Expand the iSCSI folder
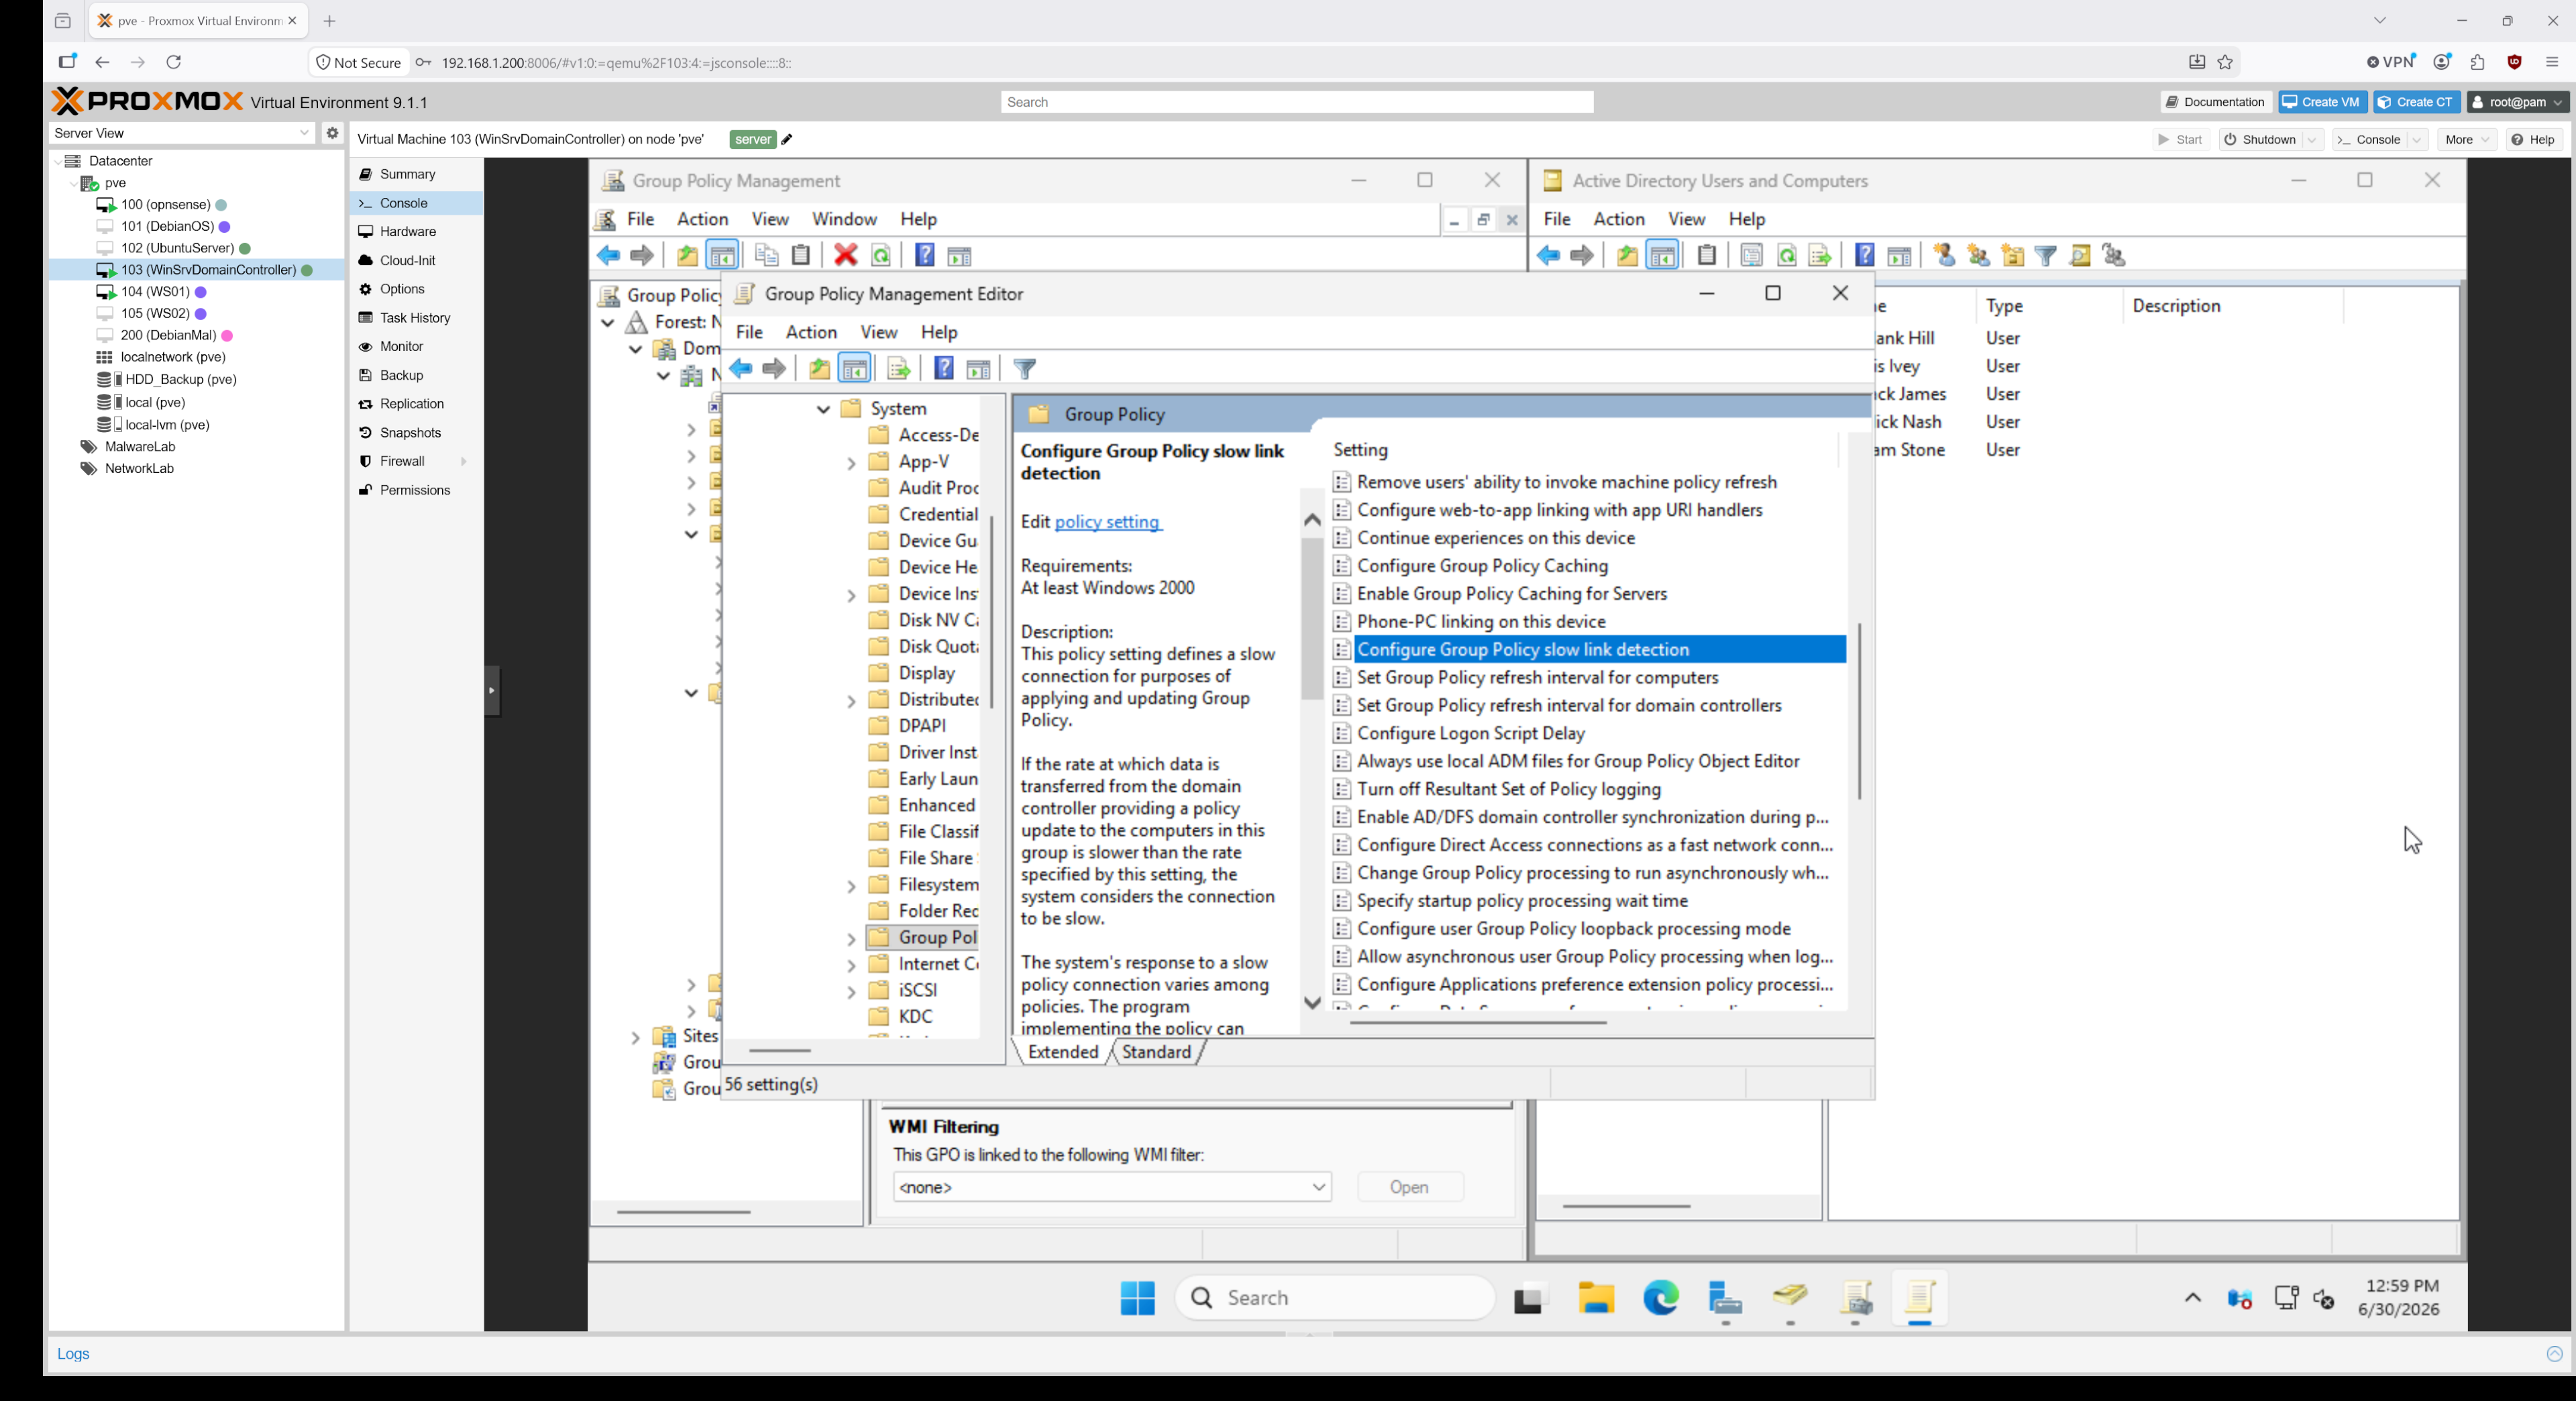This screenshot has height=1401, width=2576. [851, 992]
